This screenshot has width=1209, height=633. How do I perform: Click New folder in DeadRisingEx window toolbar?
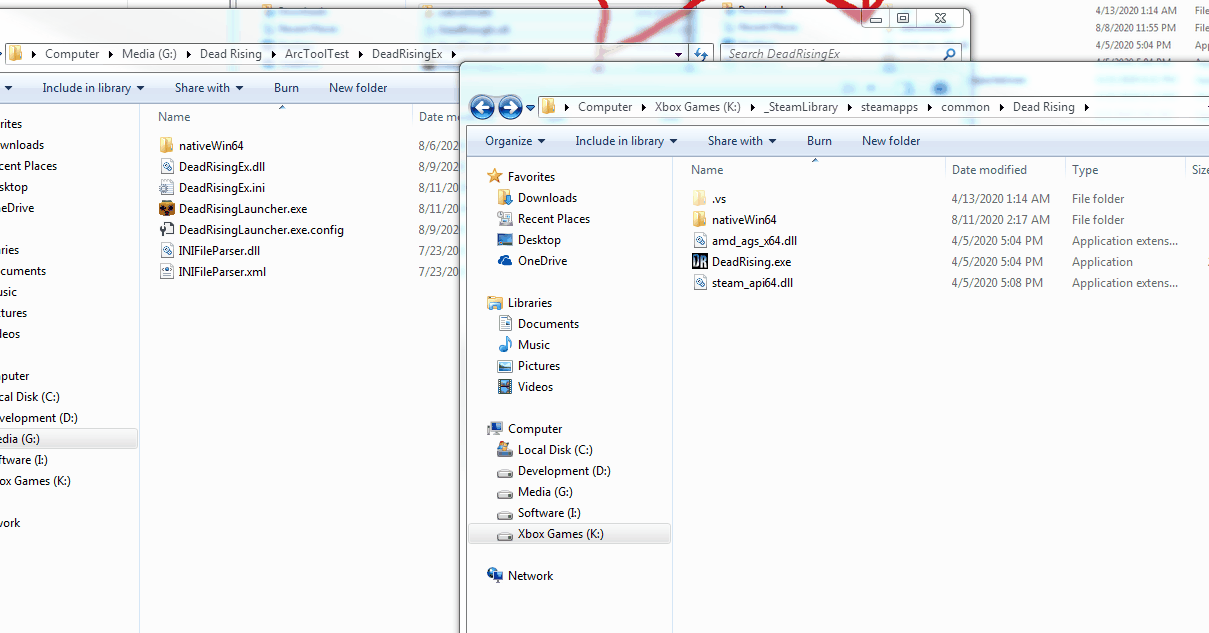[x=358, y=88]
